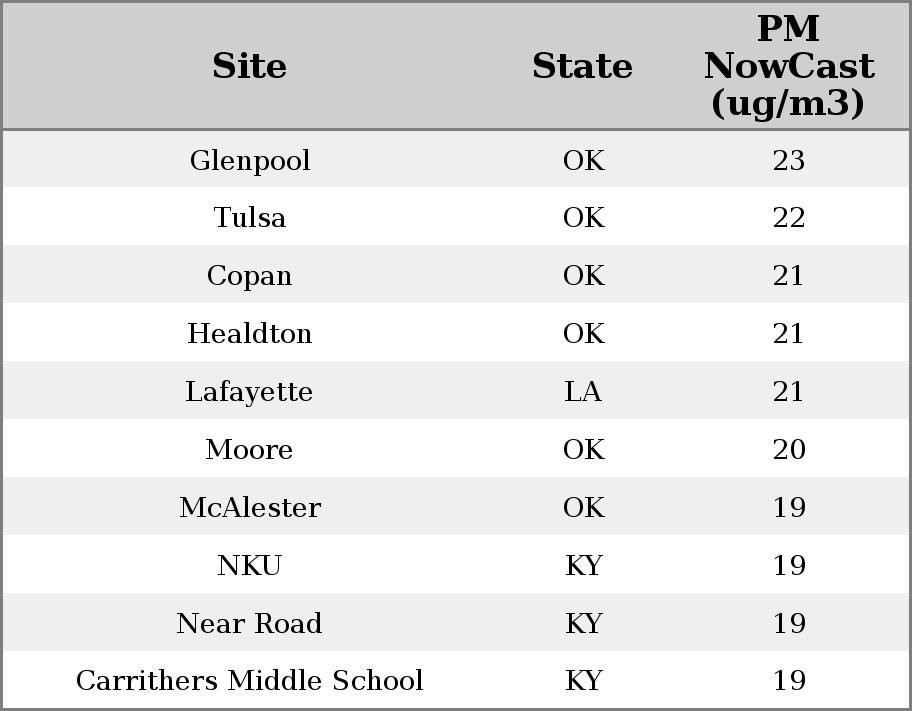Click the KY state cell for NKU
This screenshot has width=912, height=711.
coord(583,565)
